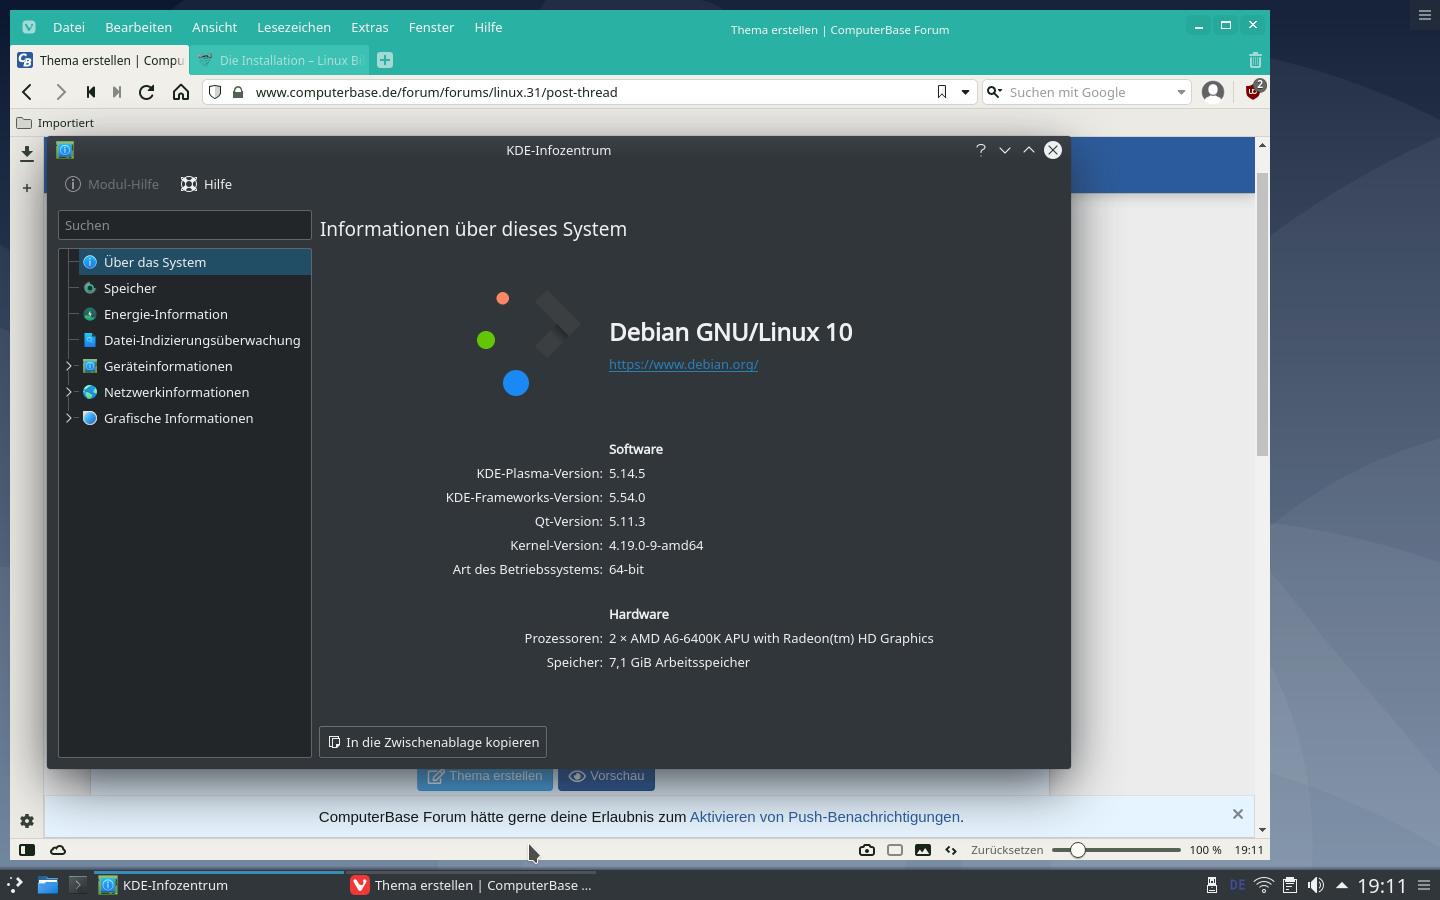Open the search engine selector dropdown
Screen dimensions: 1440x900
tap(994, 92)
